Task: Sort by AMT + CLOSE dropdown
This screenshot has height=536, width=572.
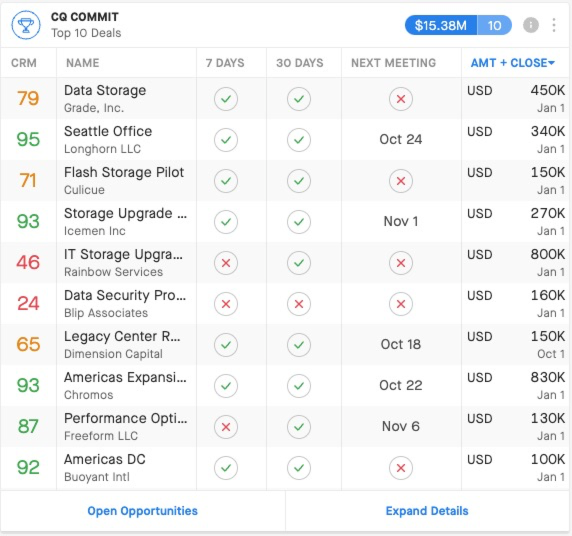Action: point(513,63)
